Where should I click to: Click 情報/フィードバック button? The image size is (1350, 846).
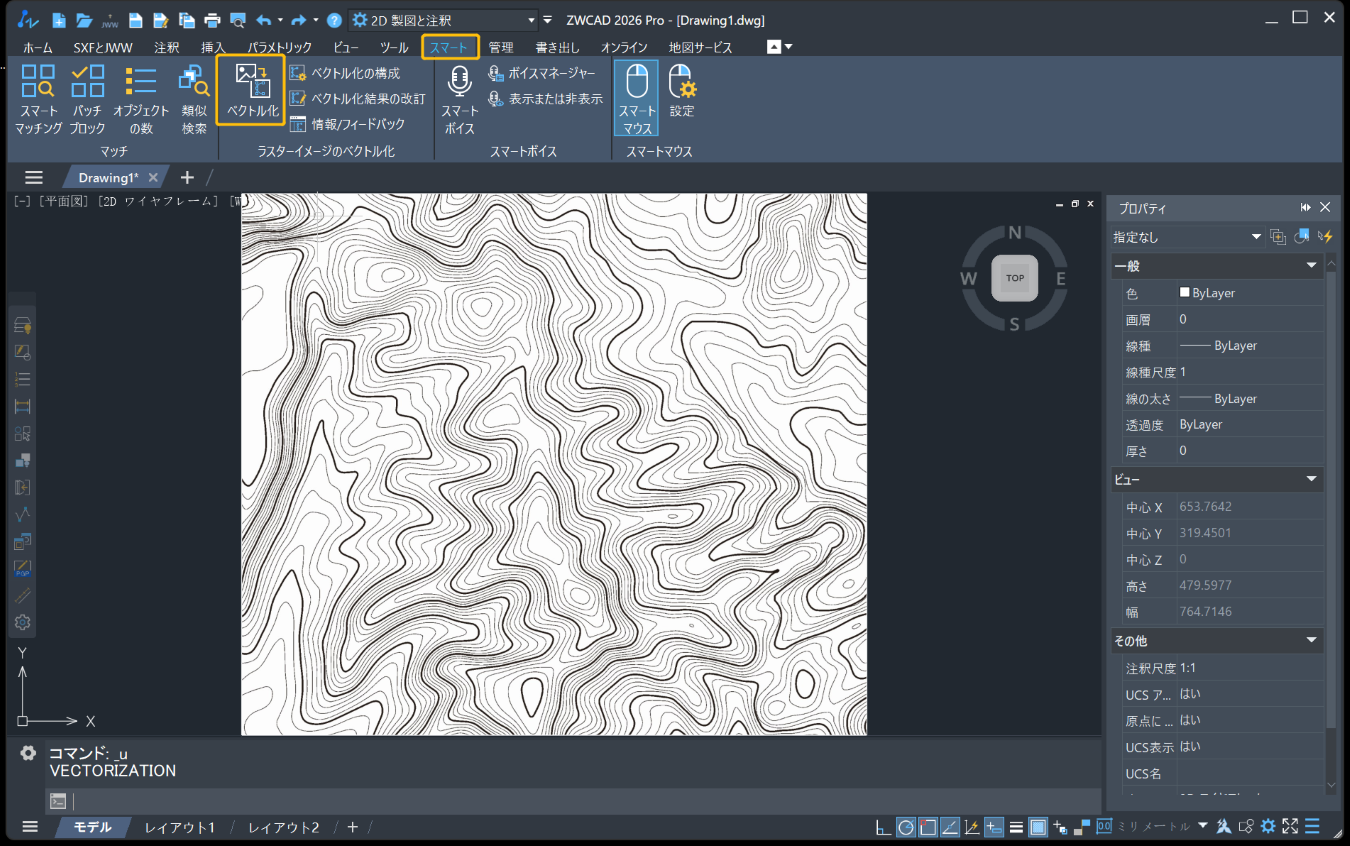347,125
